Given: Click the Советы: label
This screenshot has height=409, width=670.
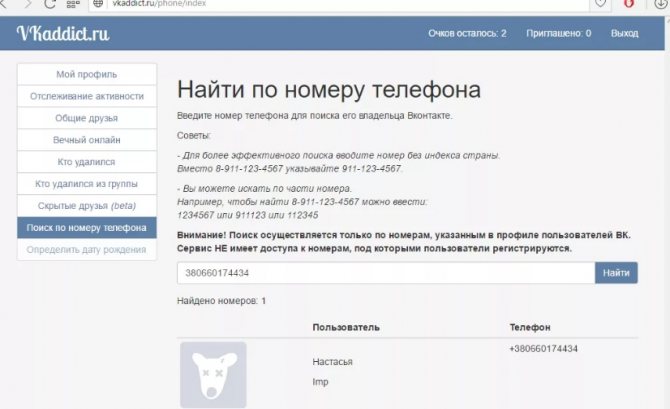Looking at the screenshot, I should click(194, 135).
